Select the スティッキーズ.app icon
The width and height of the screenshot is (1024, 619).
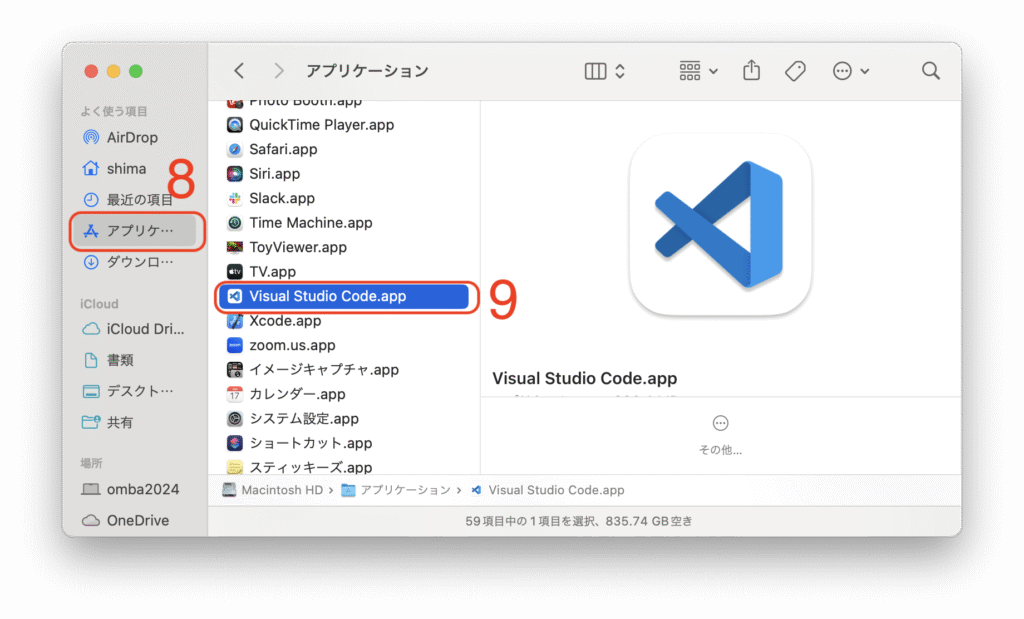click(234, 467)
